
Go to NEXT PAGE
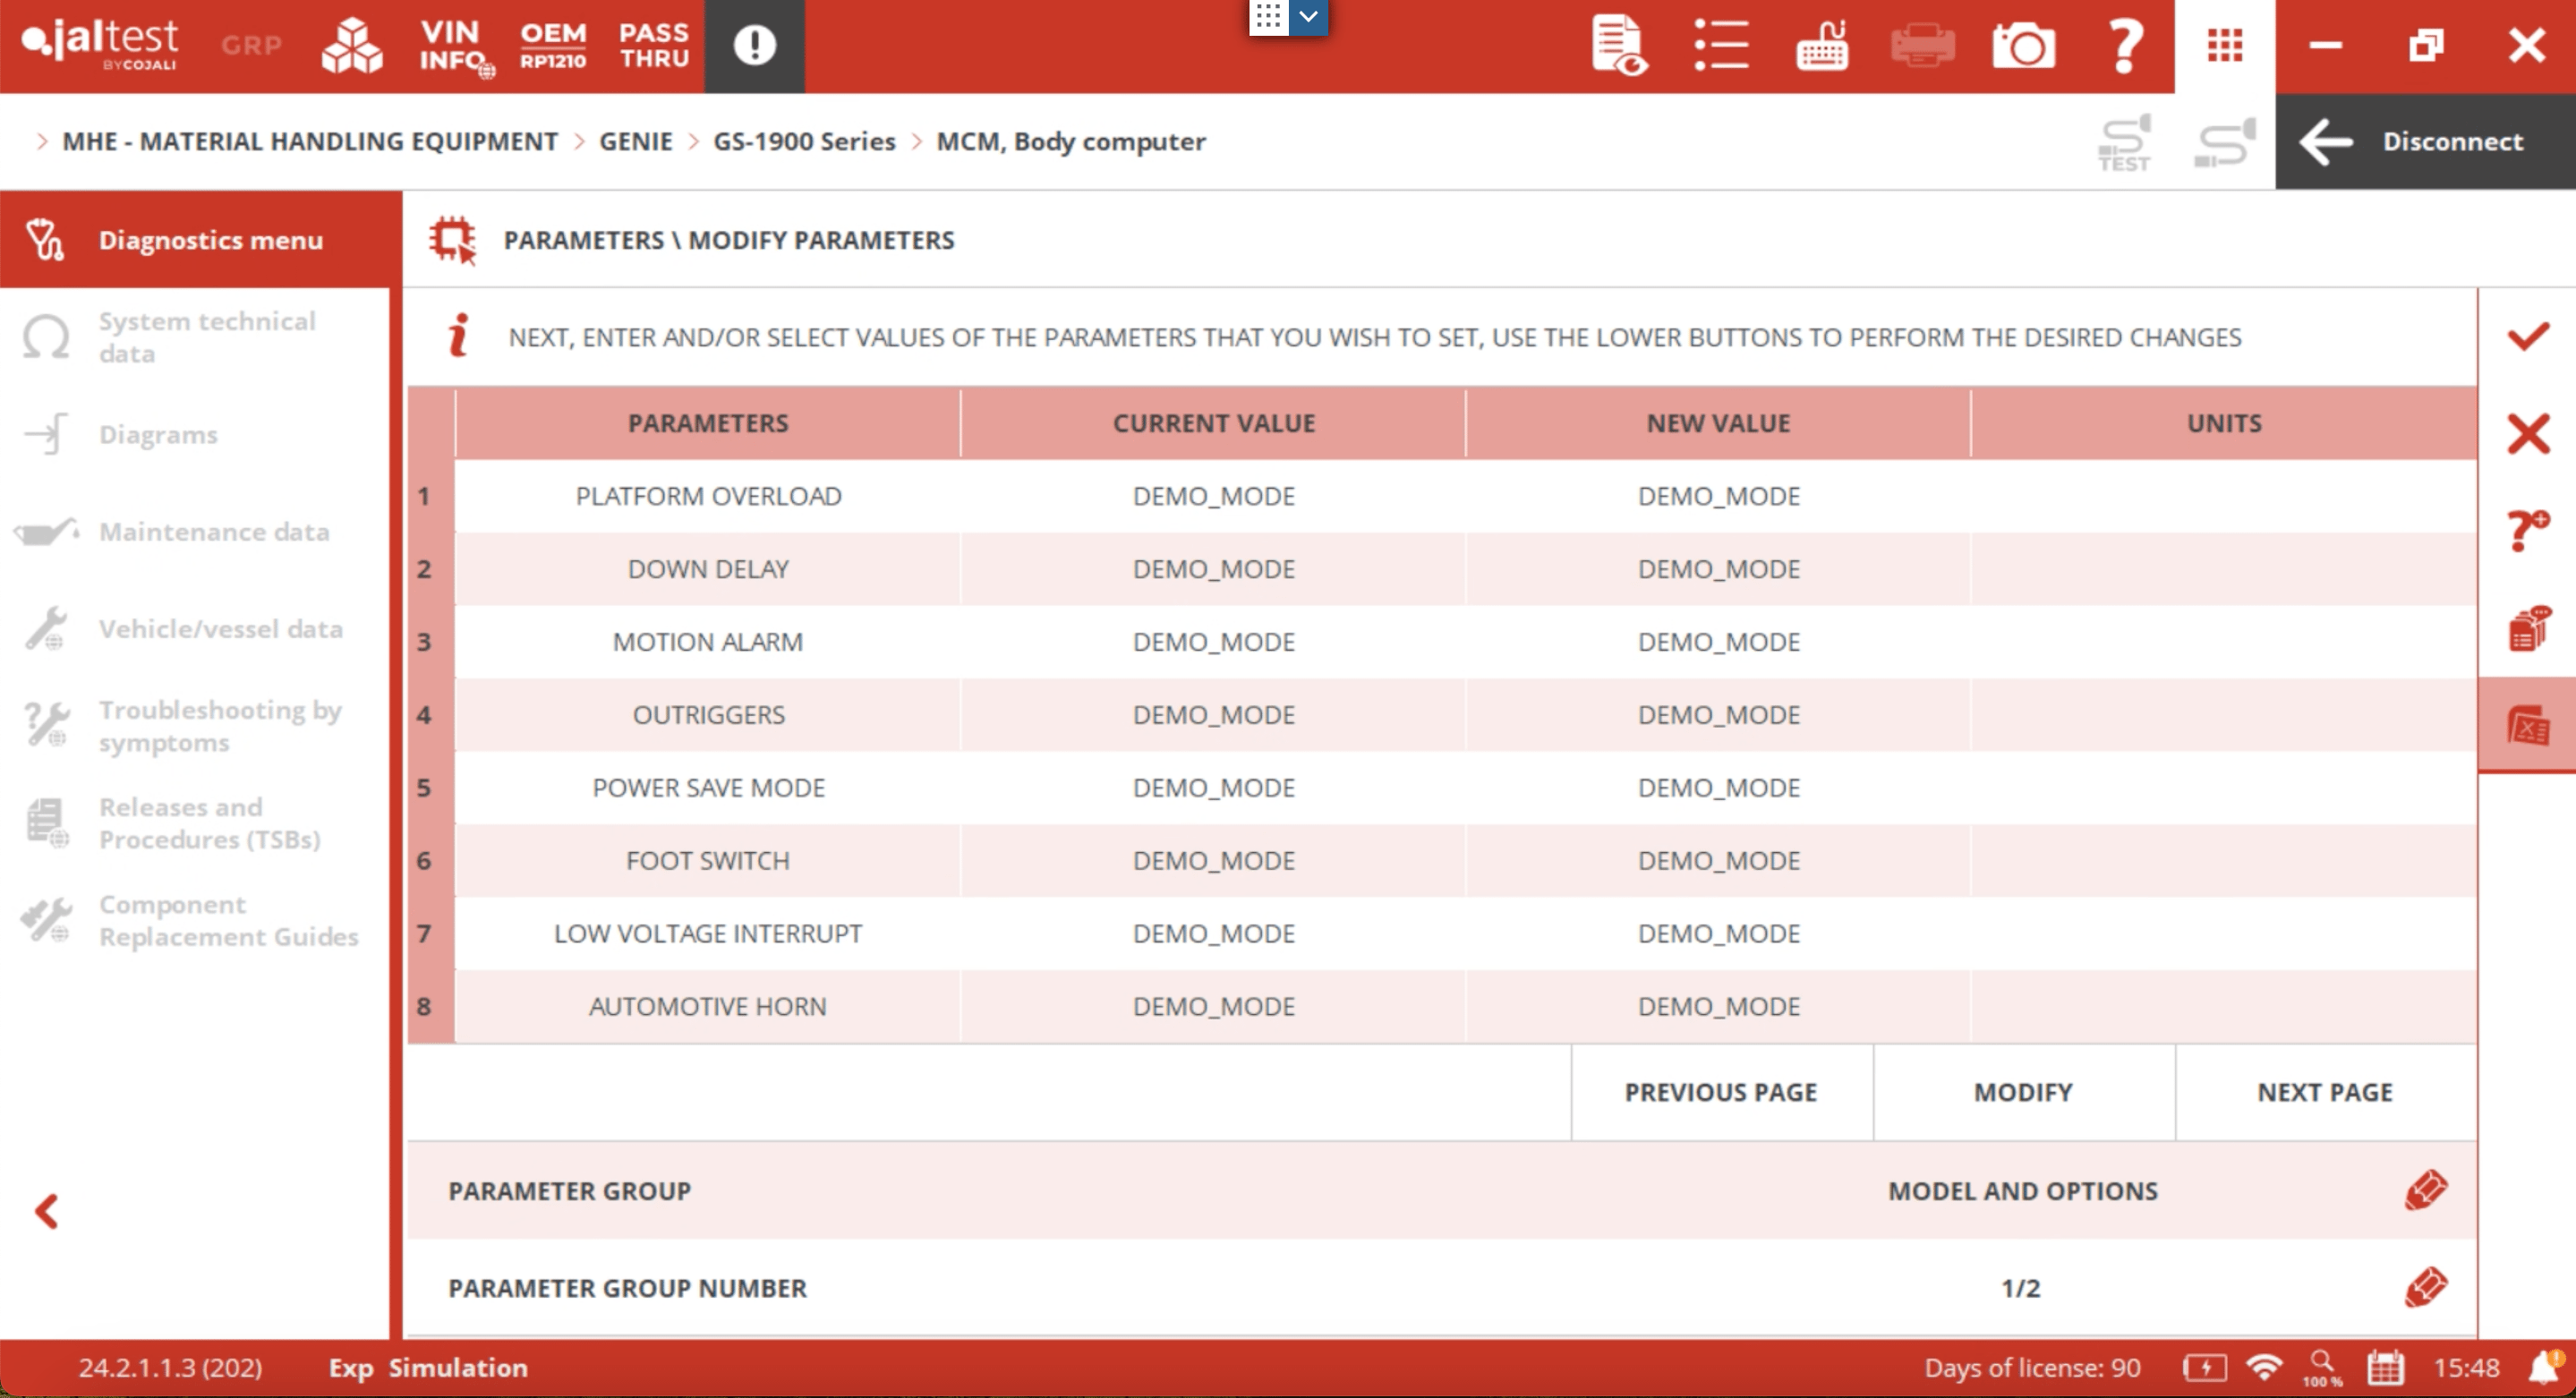pos(2324,1092)
